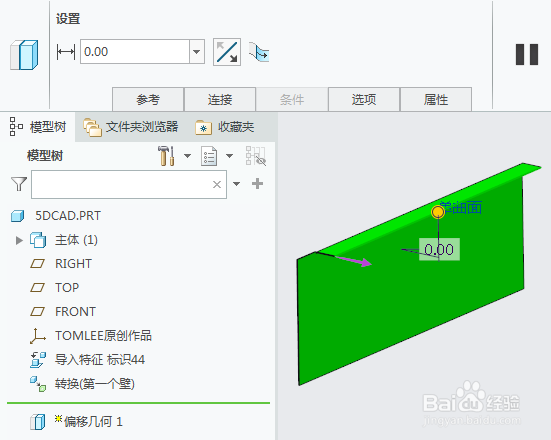Switch to the 模型树 navigator tab
Viewport: 551px width, 440px height.
(x=38, y=127)
